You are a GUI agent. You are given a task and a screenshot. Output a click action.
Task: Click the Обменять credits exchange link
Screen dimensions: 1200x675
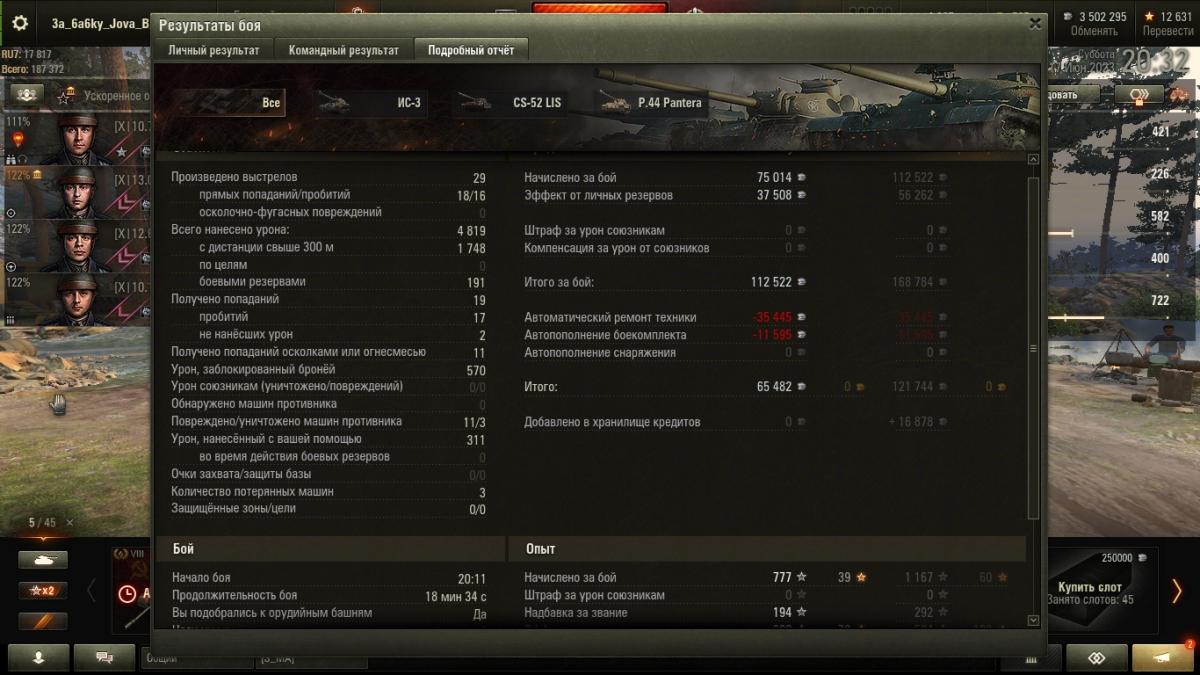click(x=1094, y=31)
